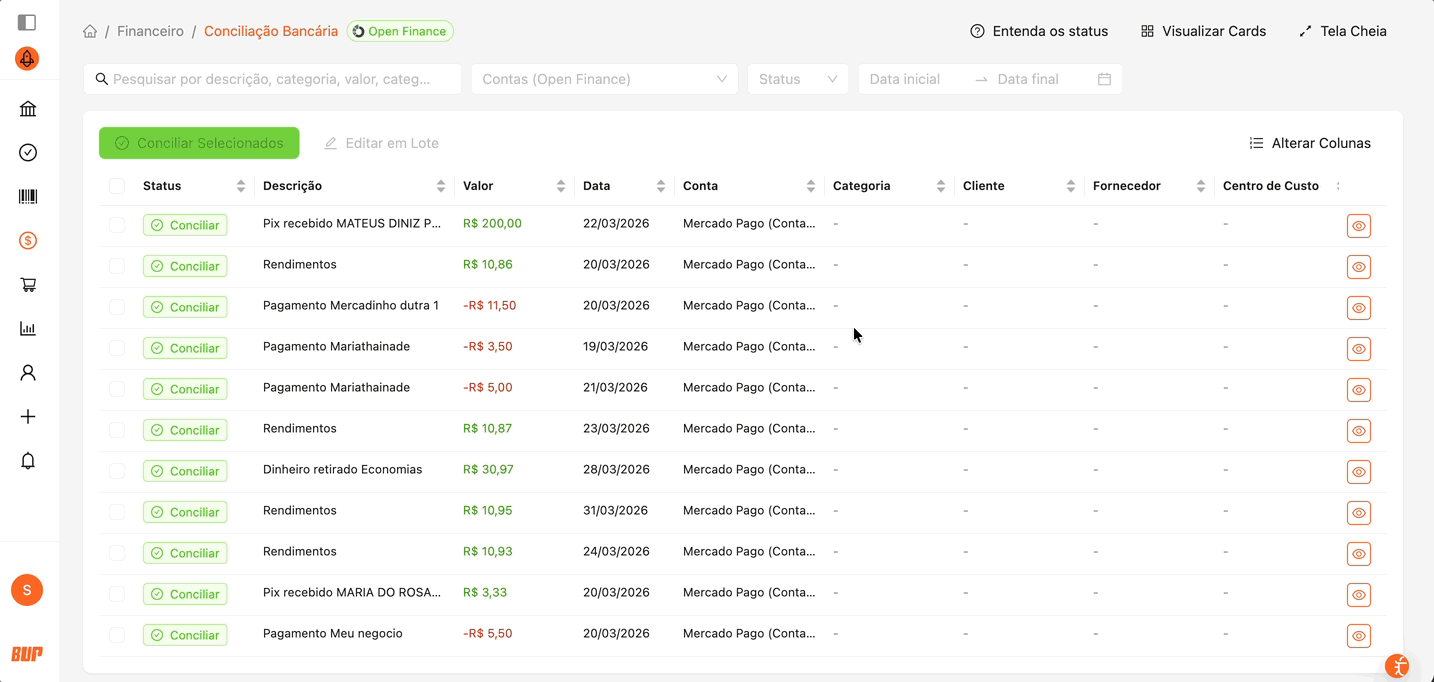Toggle the sidebar collapse icon

27,22
